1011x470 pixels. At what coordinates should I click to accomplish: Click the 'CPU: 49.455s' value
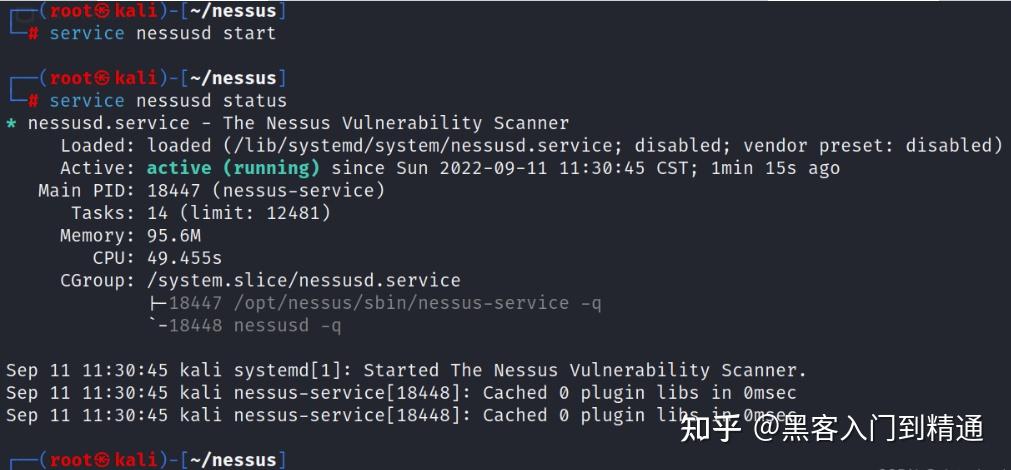(x=184, y=258)
